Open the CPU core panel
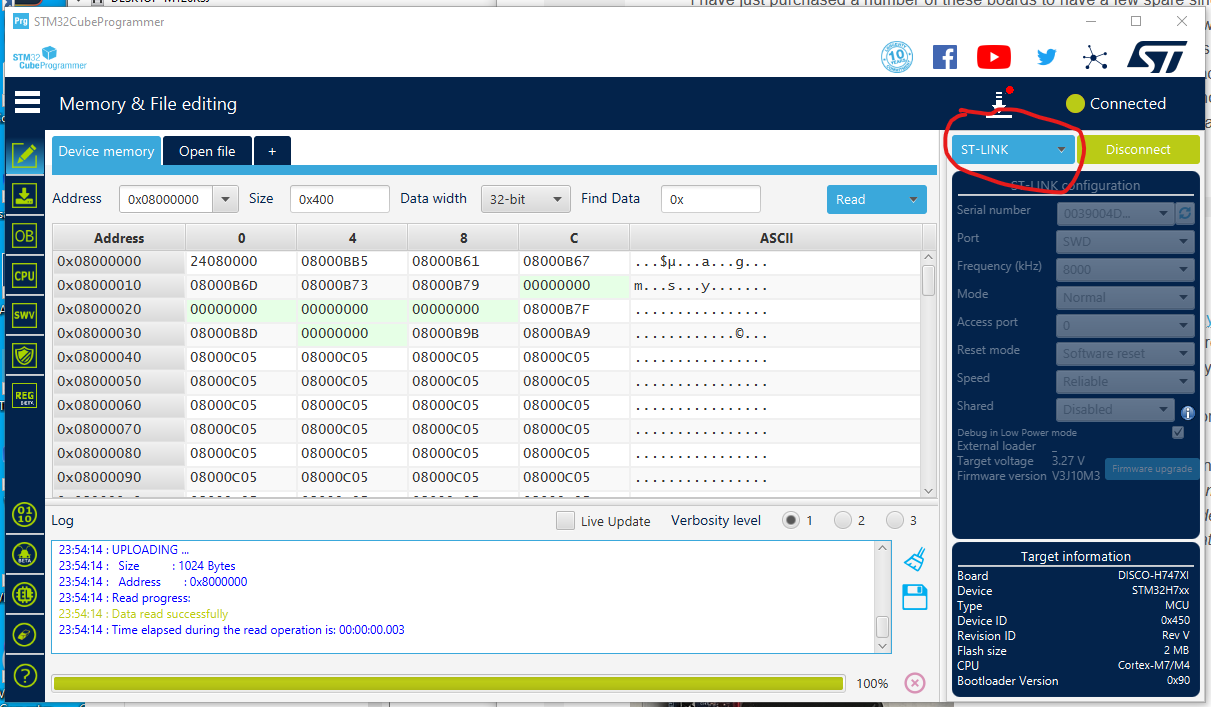Viewport: 1211px width, 707px height. (x=25, y=275)
